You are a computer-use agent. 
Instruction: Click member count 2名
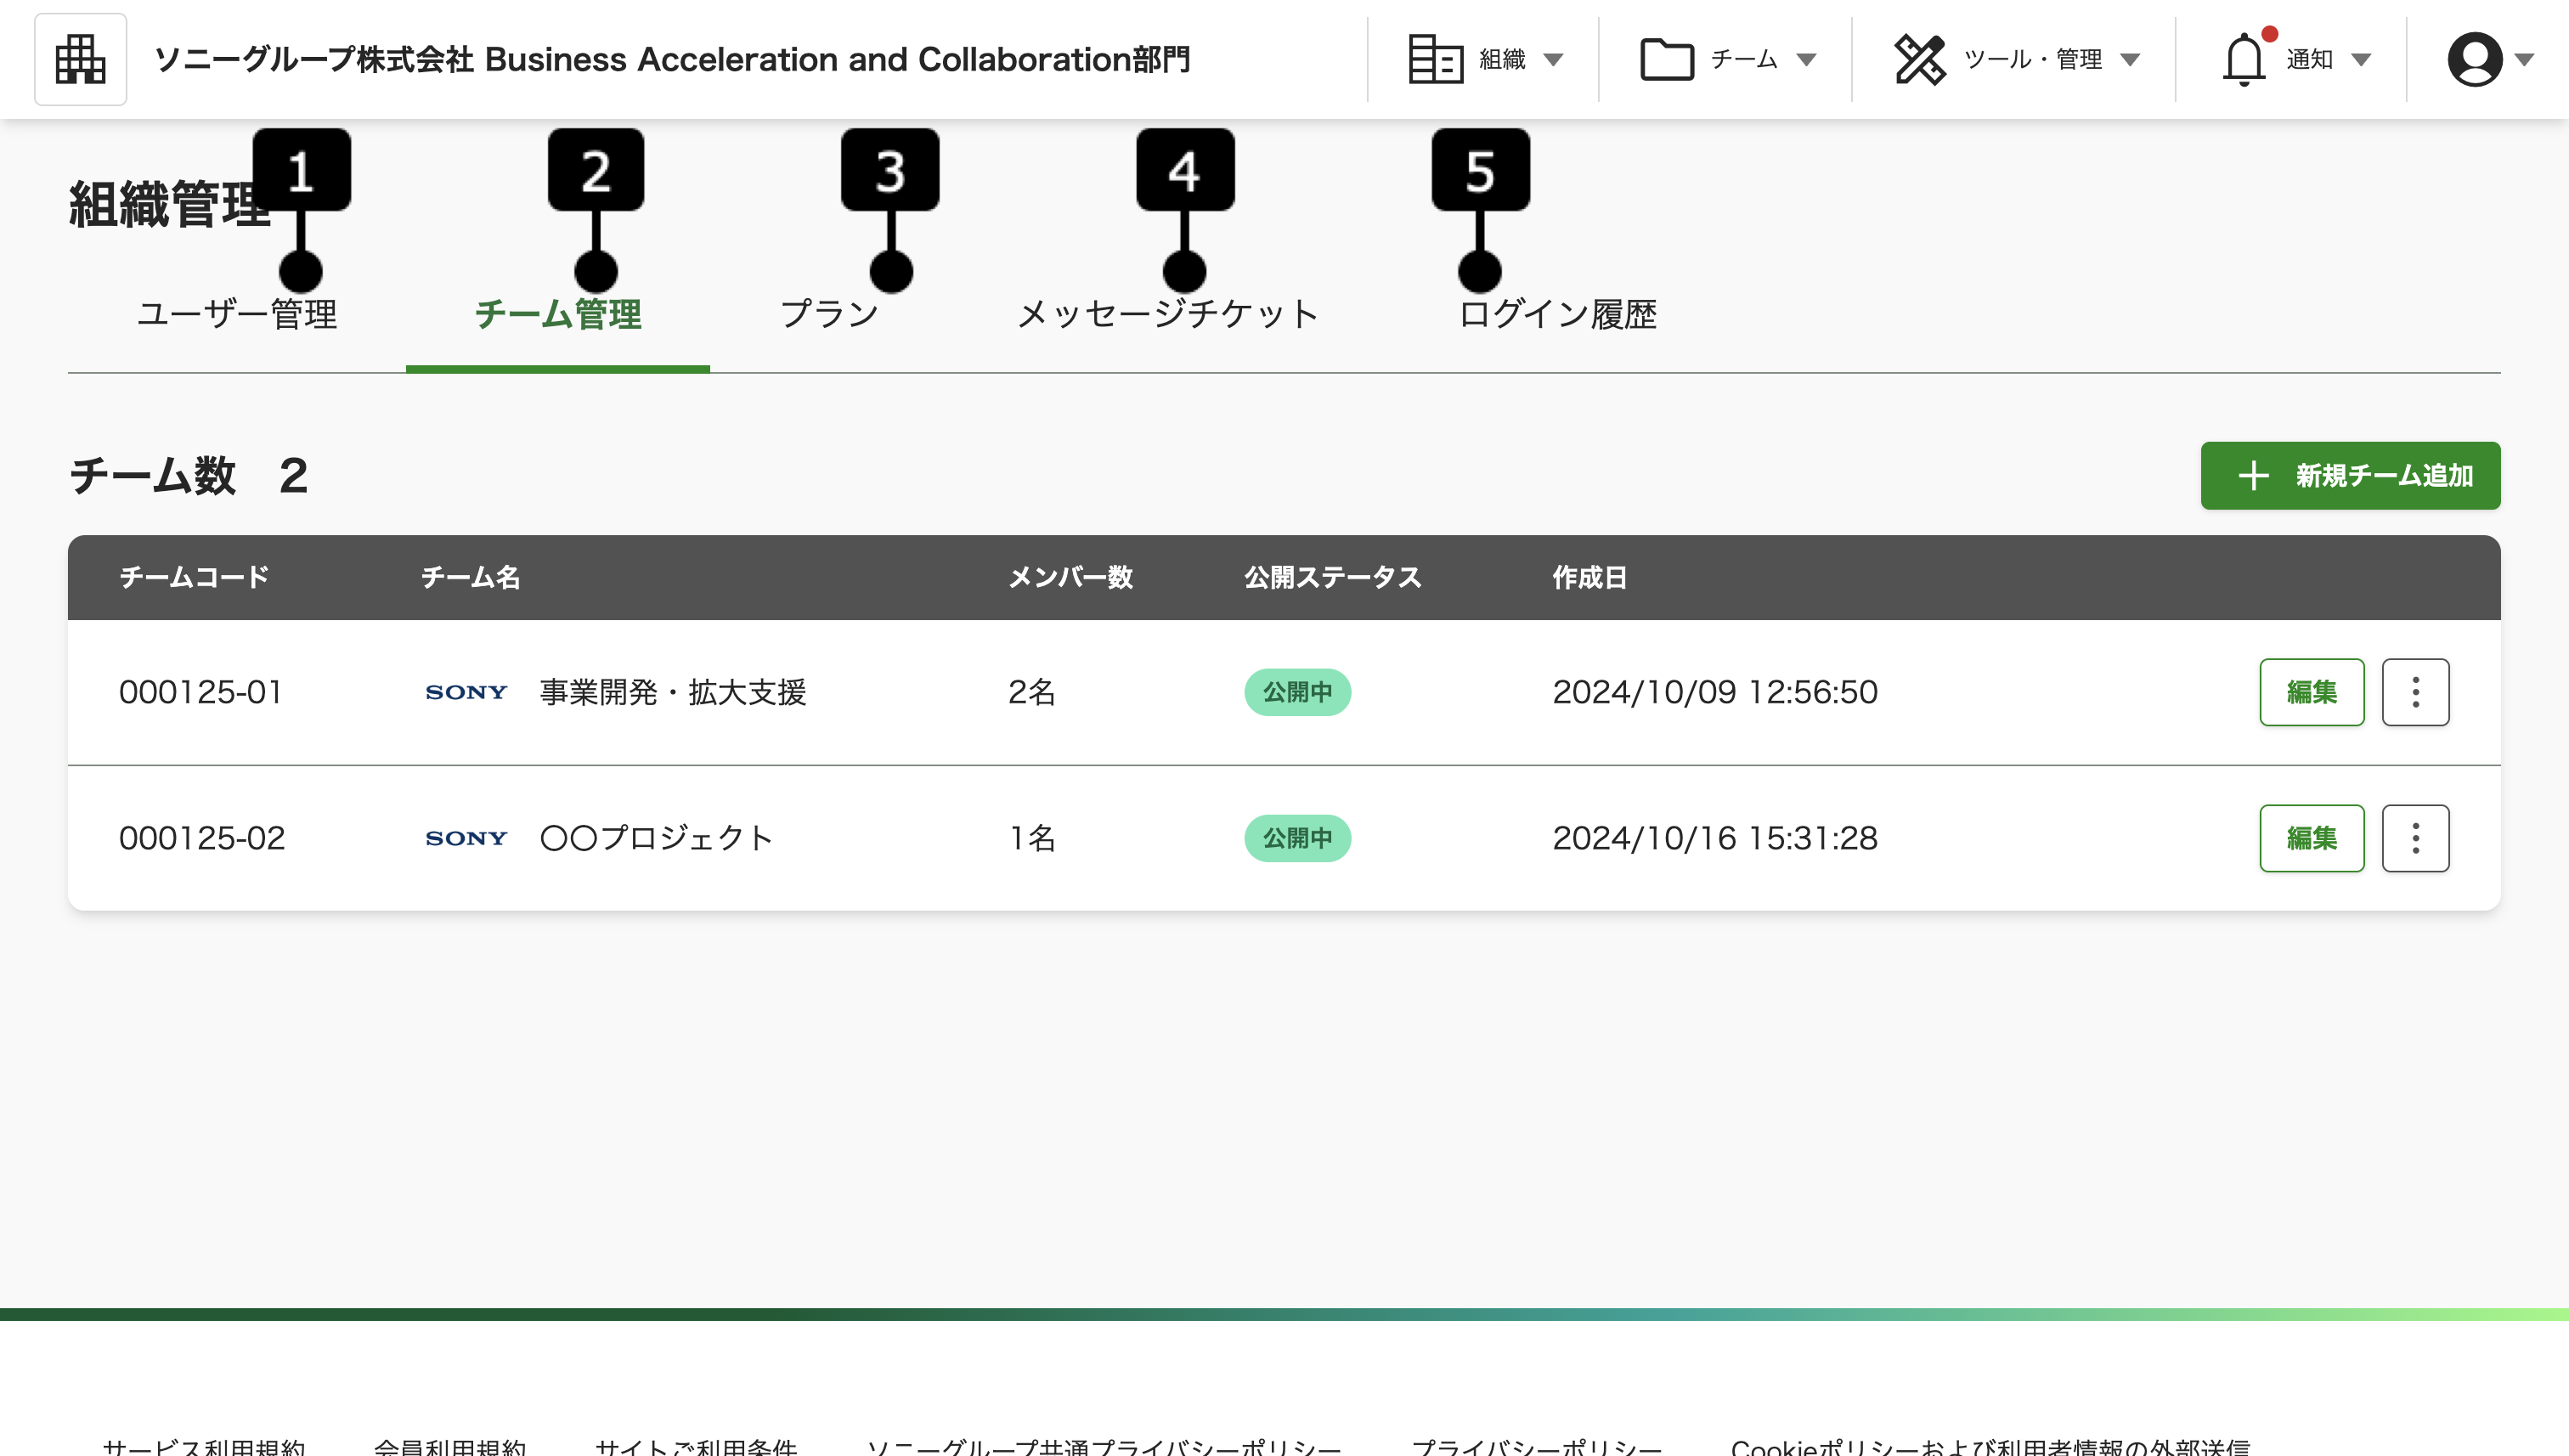click(1032, 692)
